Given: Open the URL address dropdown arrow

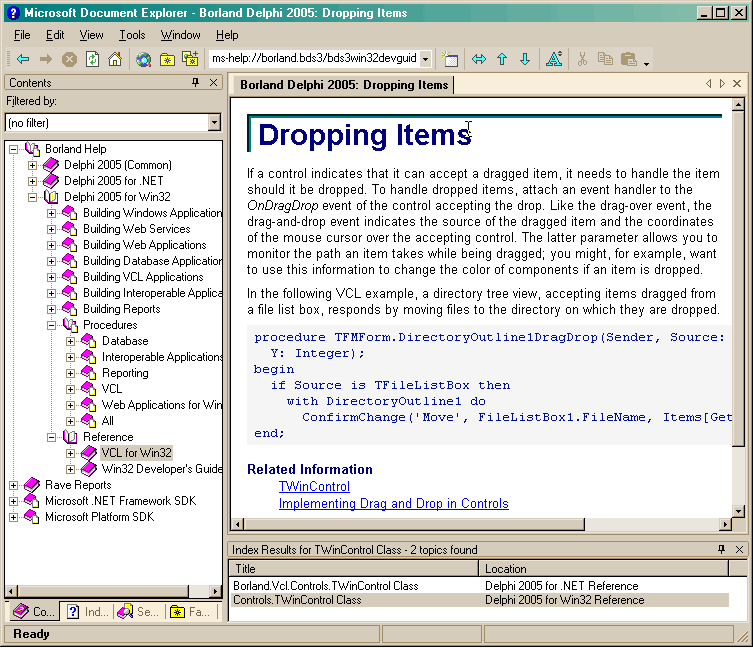Looking at the screenshot, I should [x=425, y=59].
